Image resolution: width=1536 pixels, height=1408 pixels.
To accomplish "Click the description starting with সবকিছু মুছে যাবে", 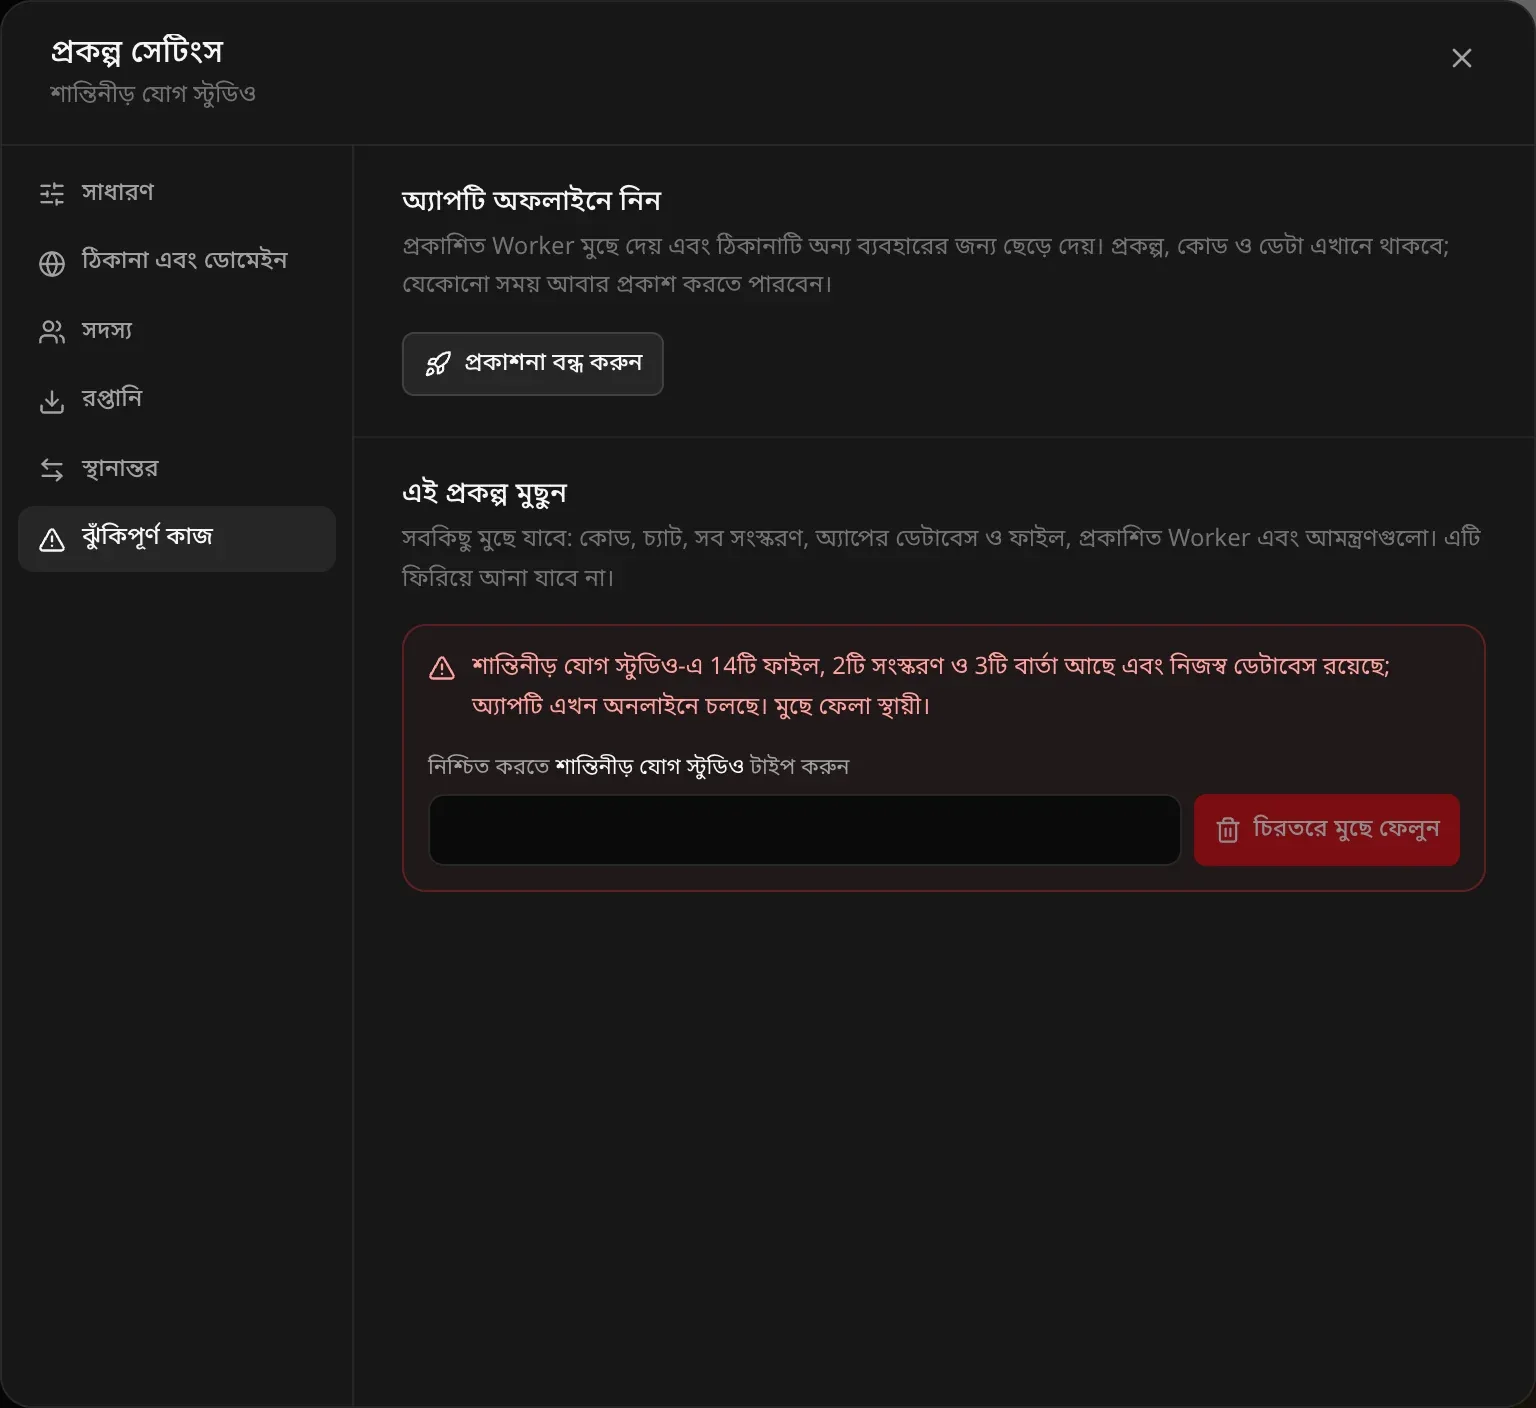I will pos(941,557).
